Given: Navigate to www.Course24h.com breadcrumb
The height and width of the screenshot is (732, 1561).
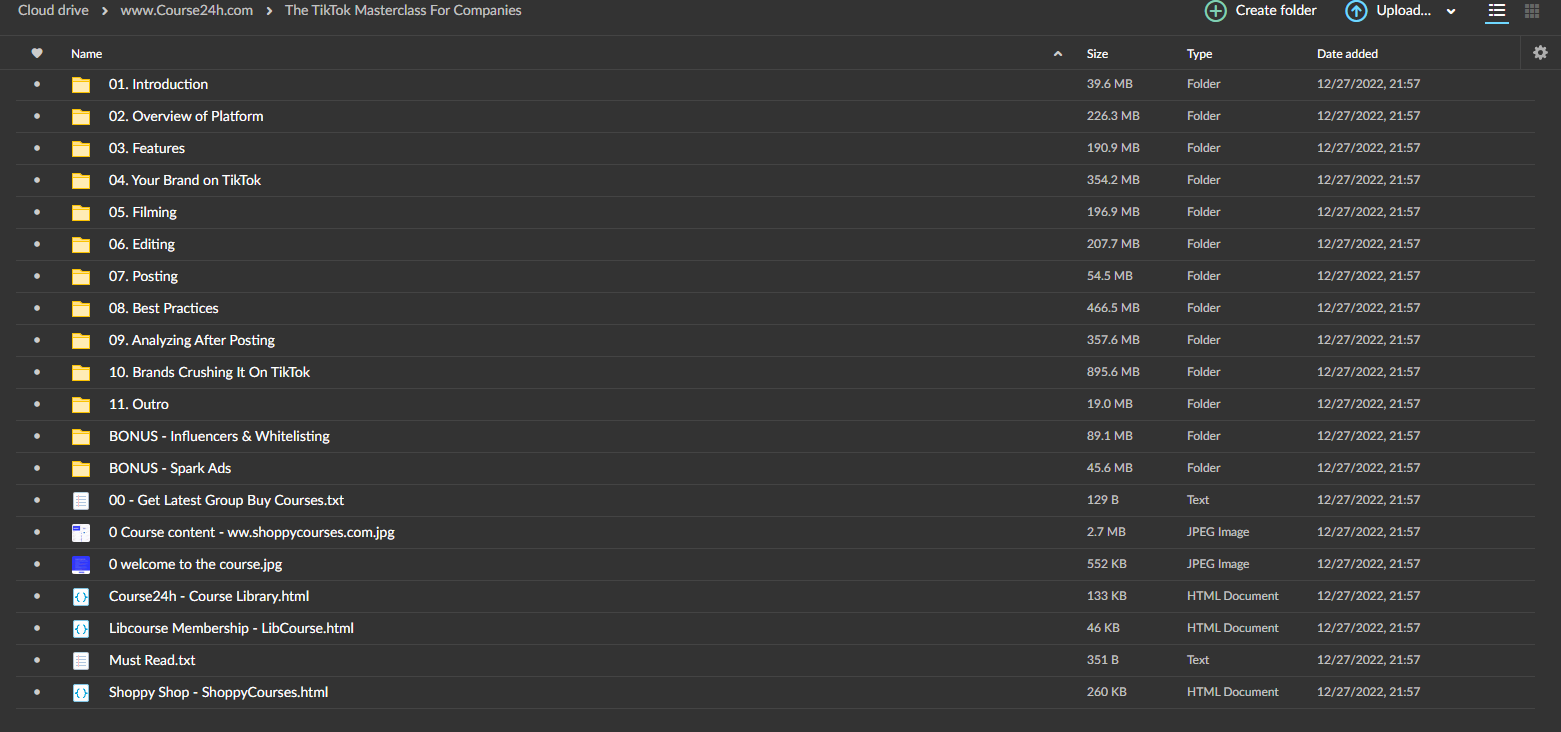Looking at the screenshot, I should pyautogui.click(x=186, y=11).
